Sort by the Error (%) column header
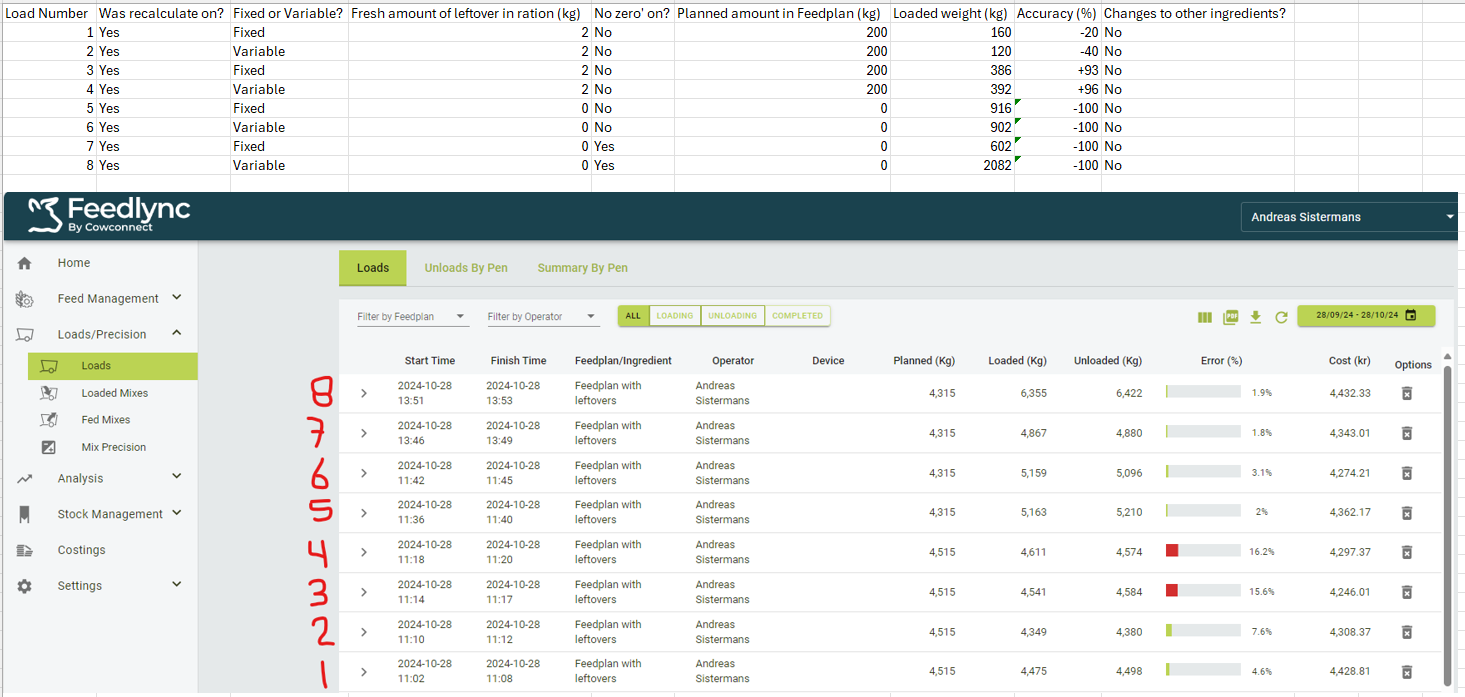1465x697 pixels. (x=1221, y=361)
